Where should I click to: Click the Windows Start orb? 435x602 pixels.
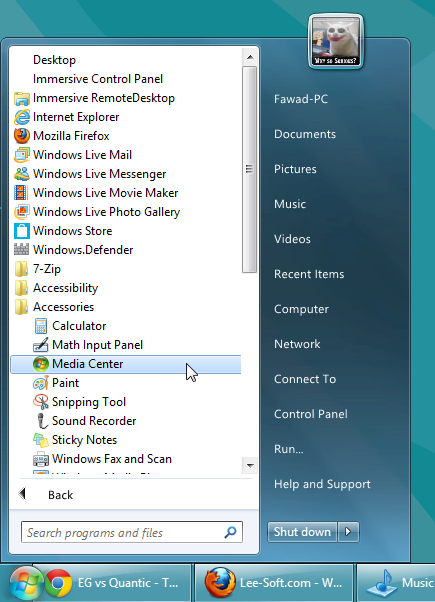click(25, 584)
